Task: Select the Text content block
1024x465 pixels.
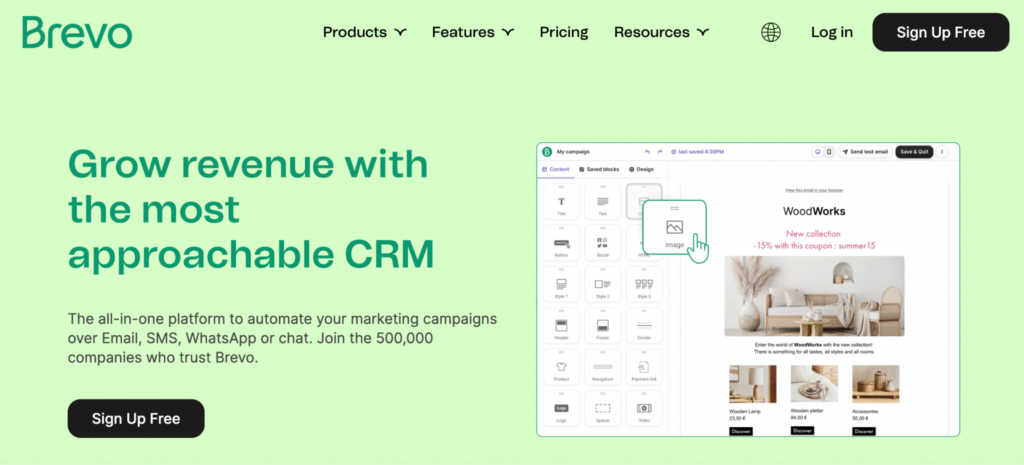Action: (x=602, y=201)
